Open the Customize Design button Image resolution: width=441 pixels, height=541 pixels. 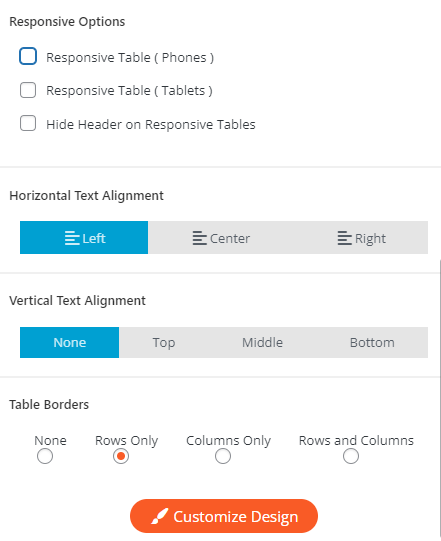click(224, 516)
